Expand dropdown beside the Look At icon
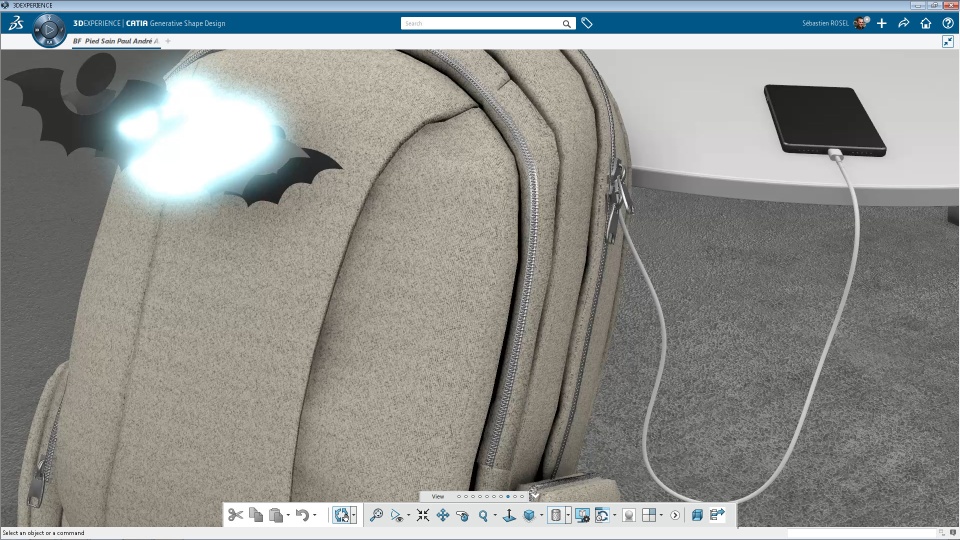Screen dimensions: 960x540 (x=408, y=515)
